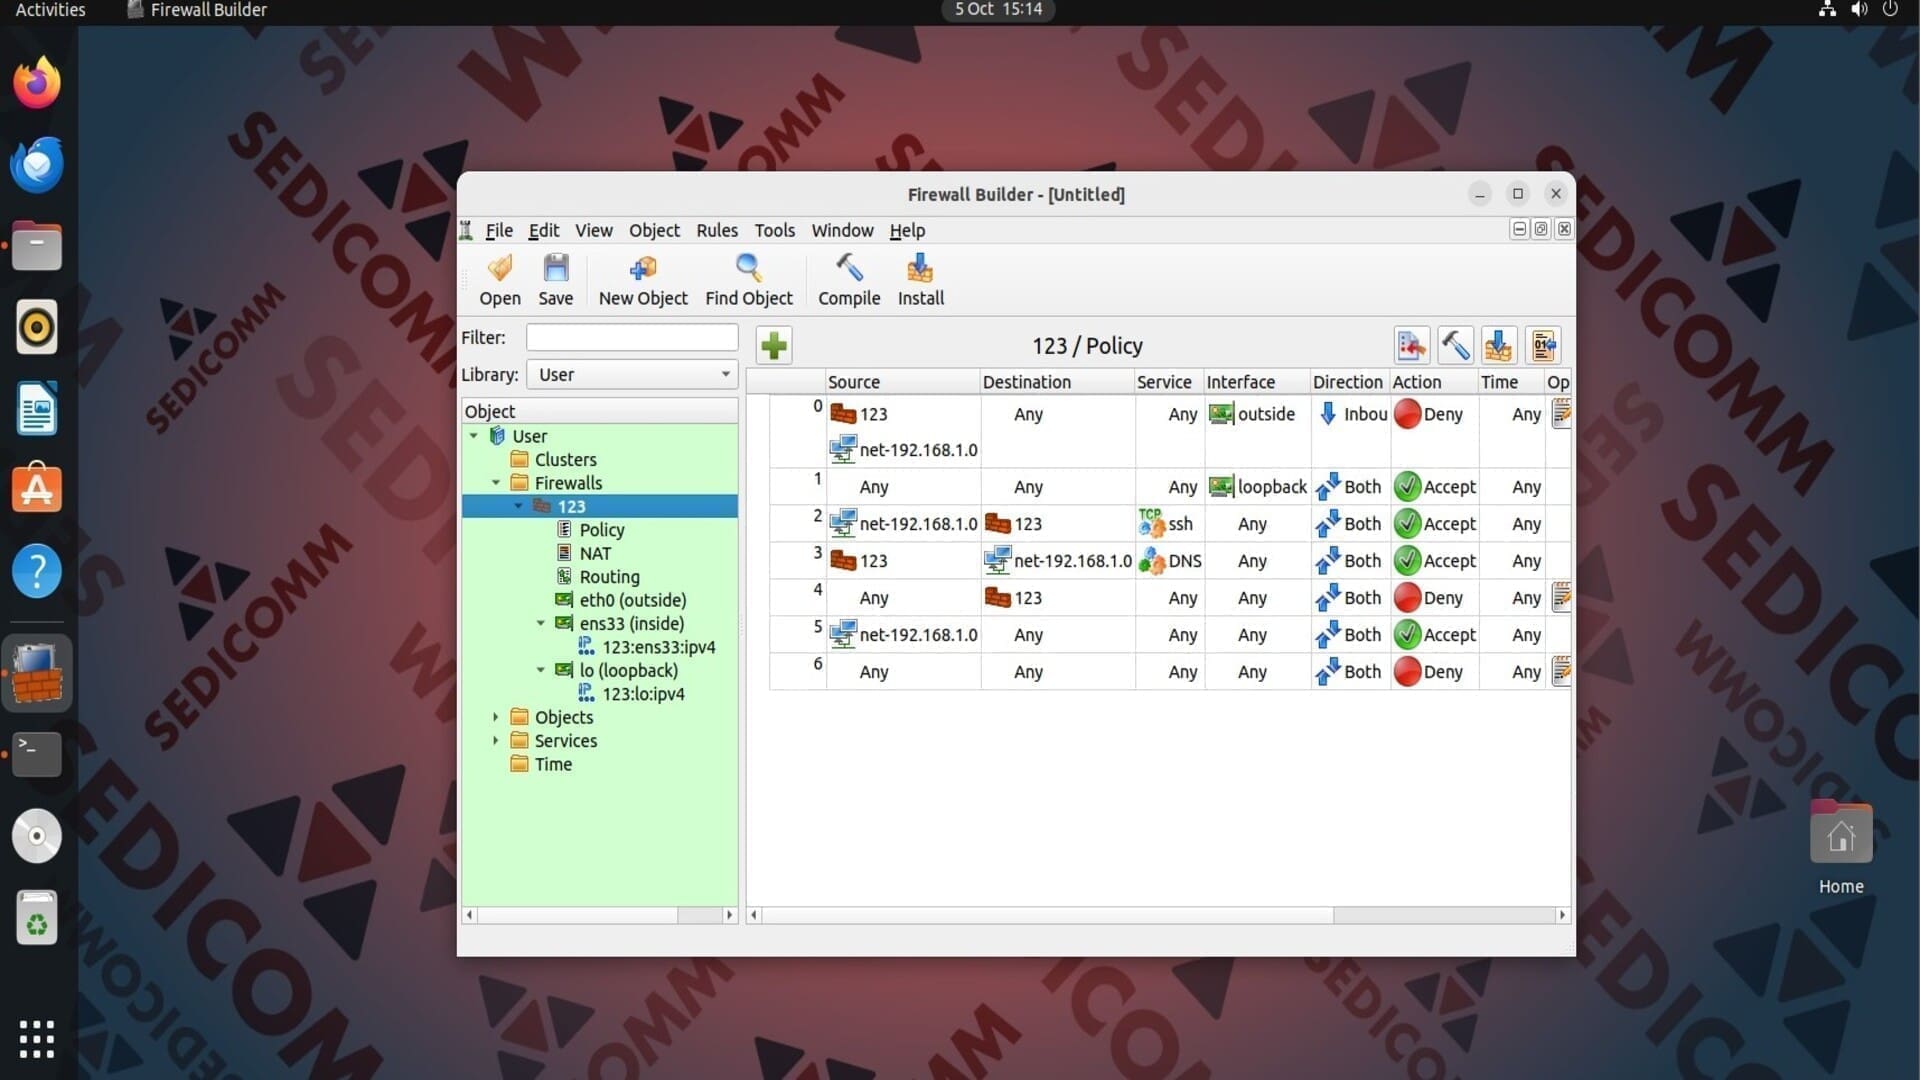Open the Tools menu
The height and width of the screenshot is (1080, 1920).
(774, 230)
